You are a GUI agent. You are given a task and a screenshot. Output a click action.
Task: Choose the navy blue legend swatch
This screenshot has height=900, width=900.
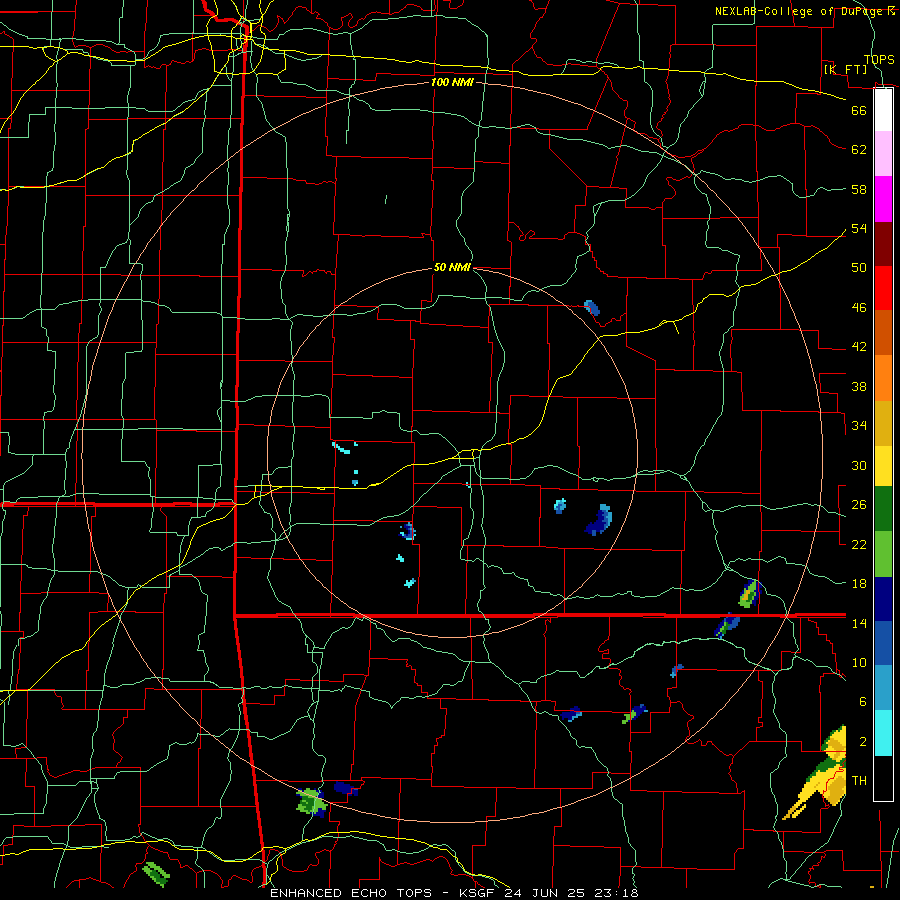point(883,599)
